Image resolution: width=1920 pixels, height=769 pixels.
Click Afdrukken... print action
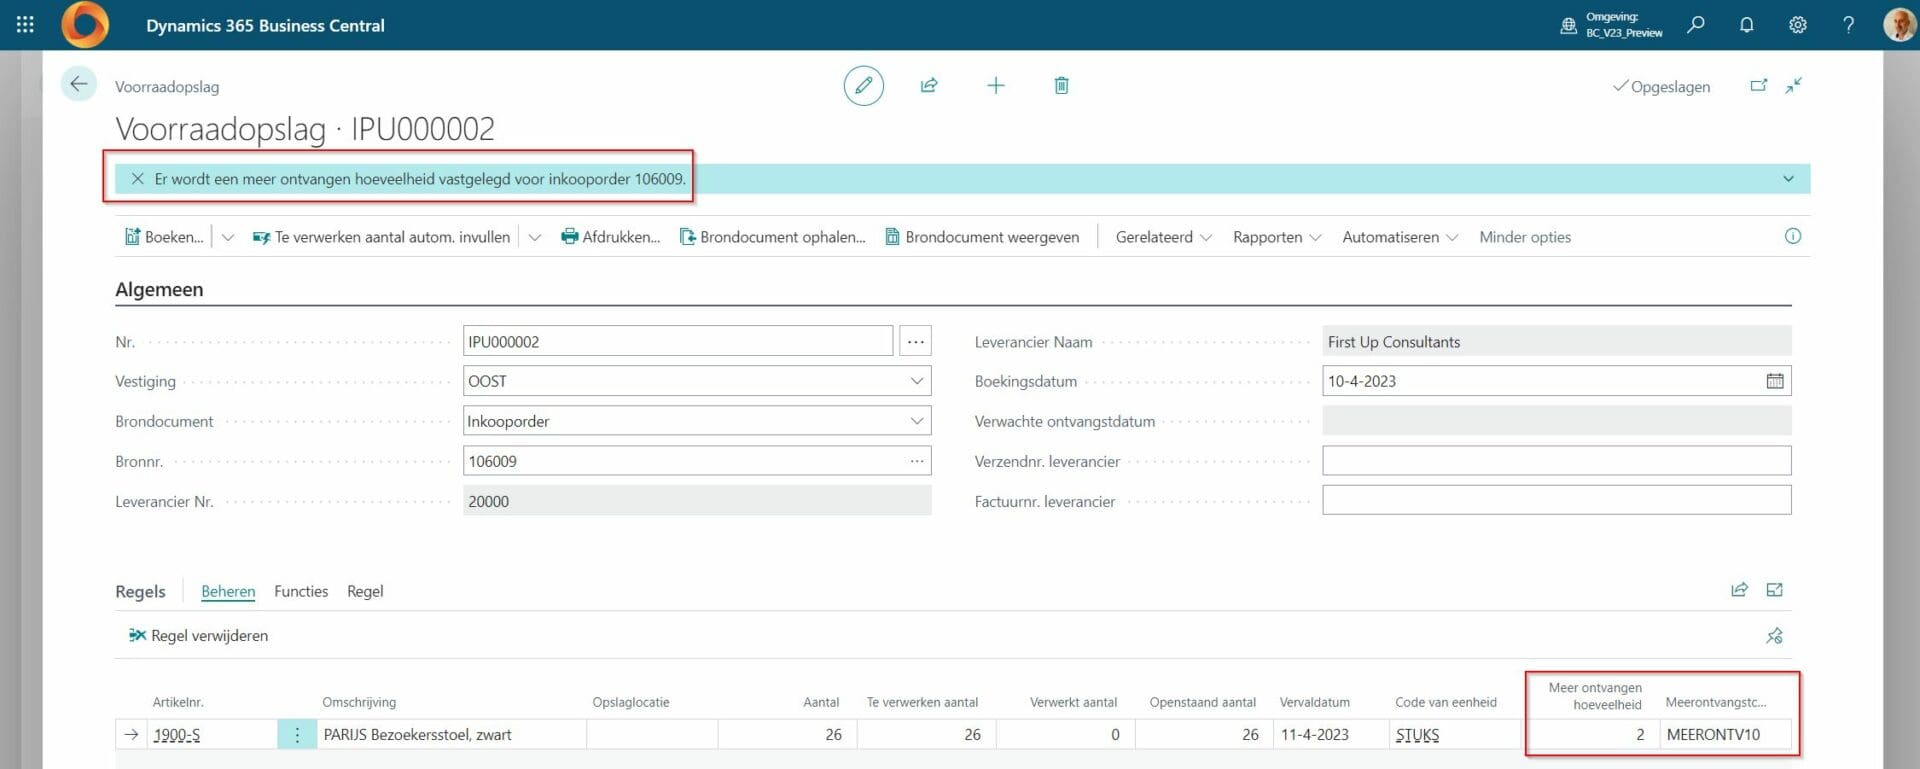(x=611, y=237)
